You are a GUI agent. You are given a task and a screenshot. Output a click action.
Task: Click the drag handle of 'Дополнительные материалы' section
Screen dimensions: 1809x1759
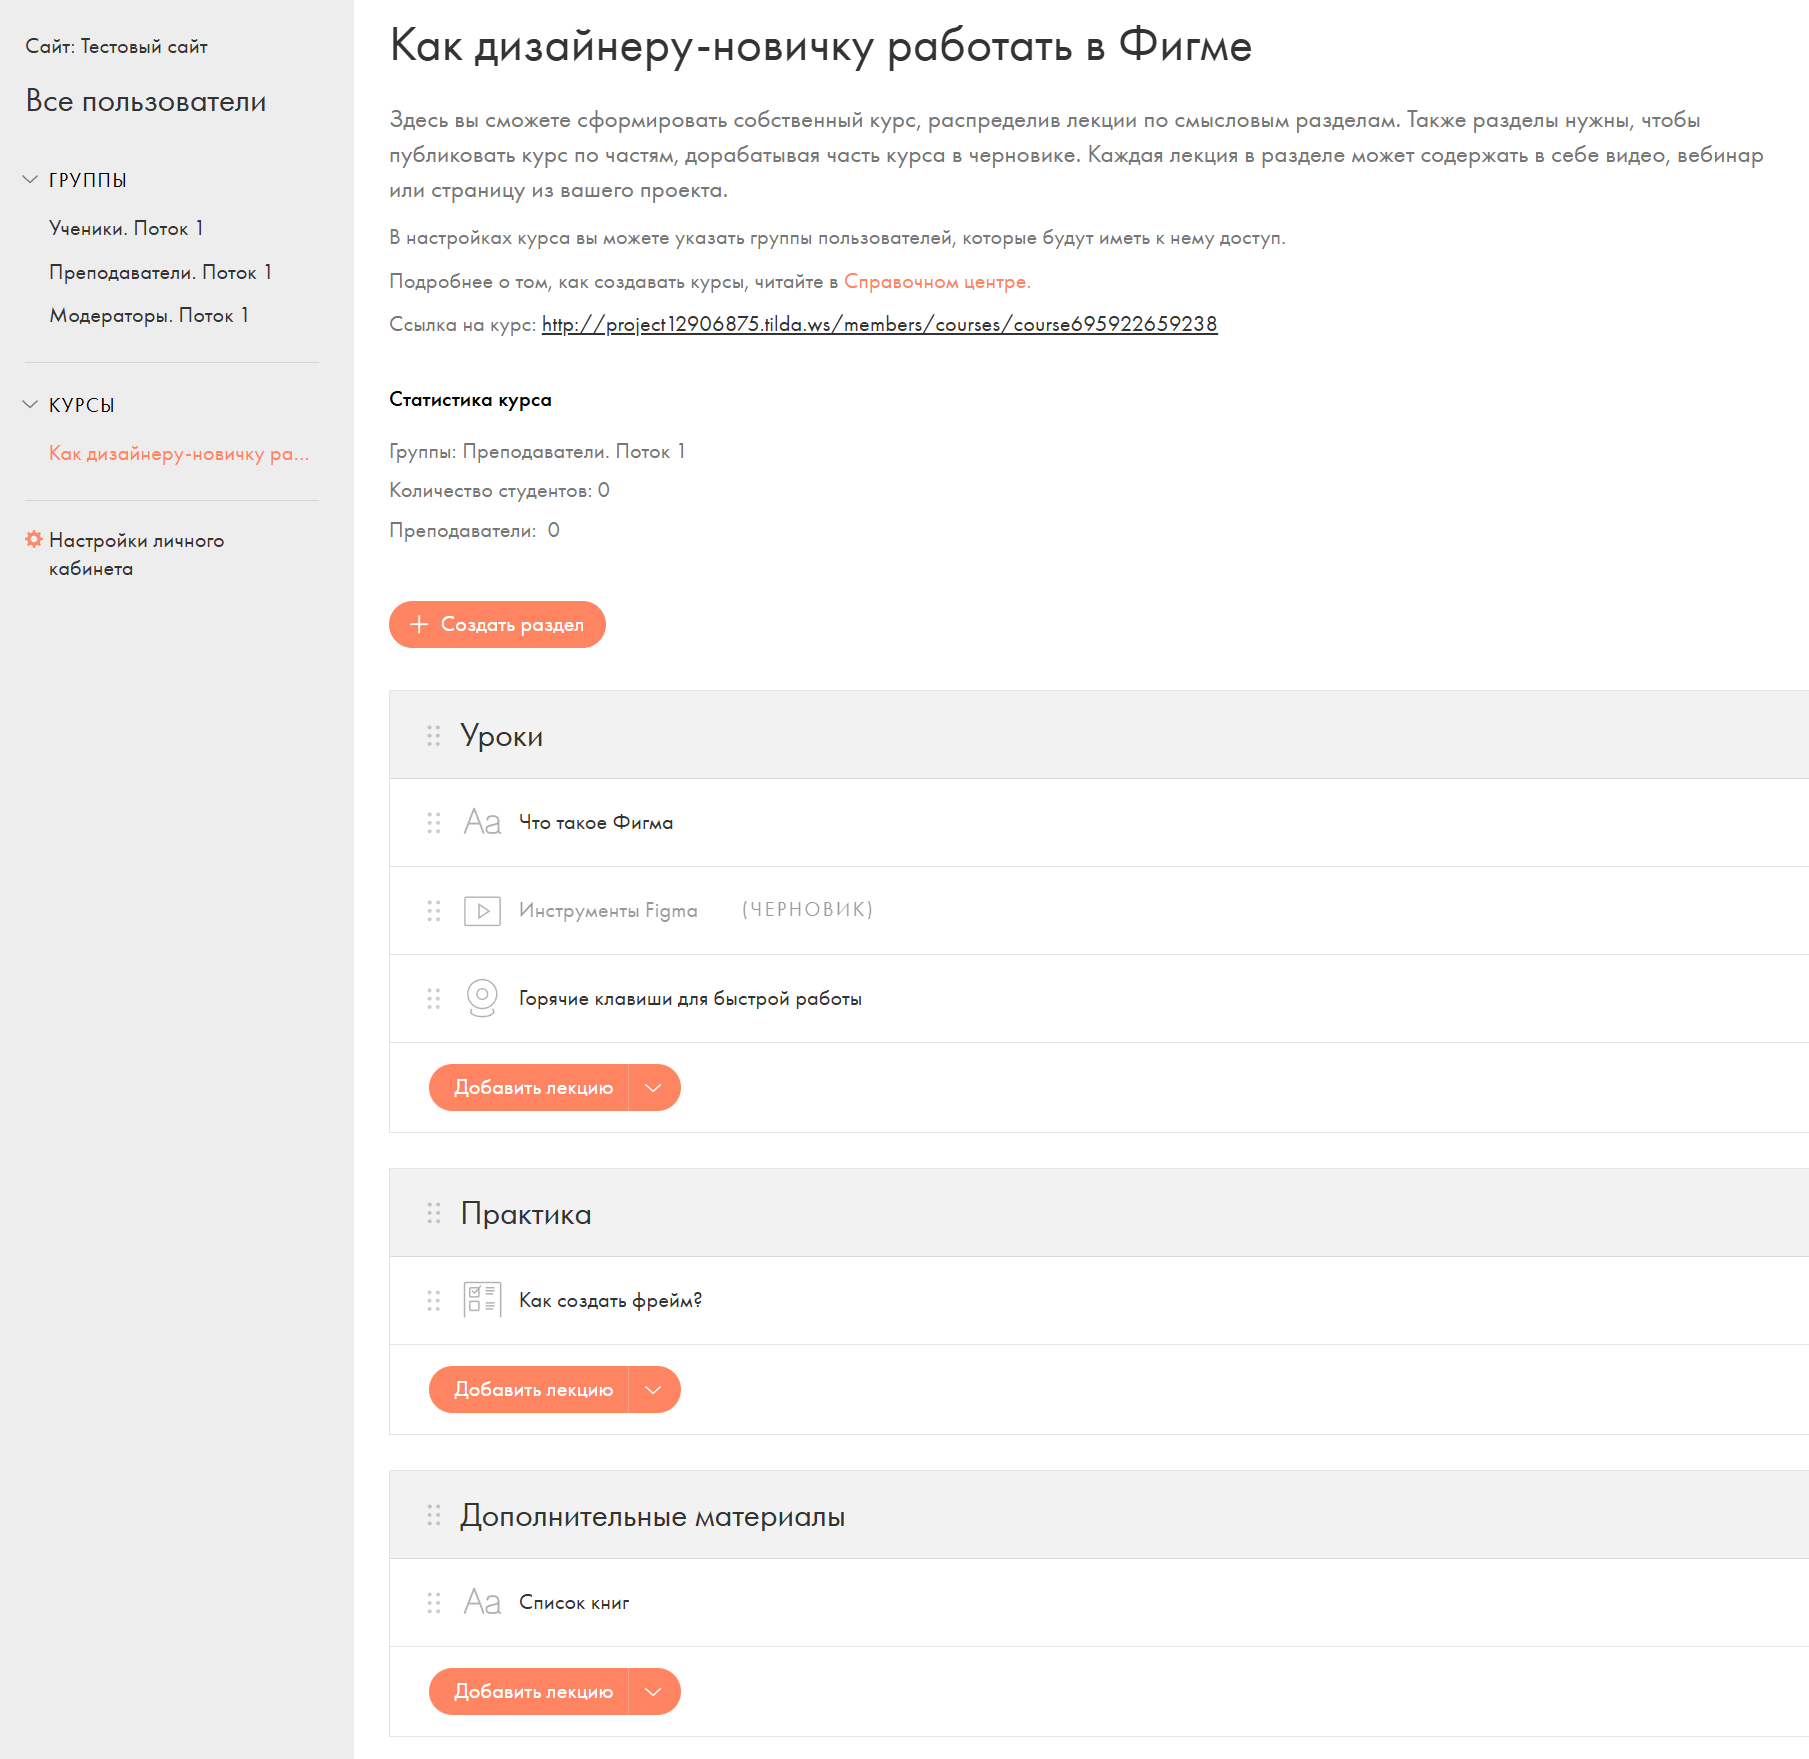(x=434, y=1515)
